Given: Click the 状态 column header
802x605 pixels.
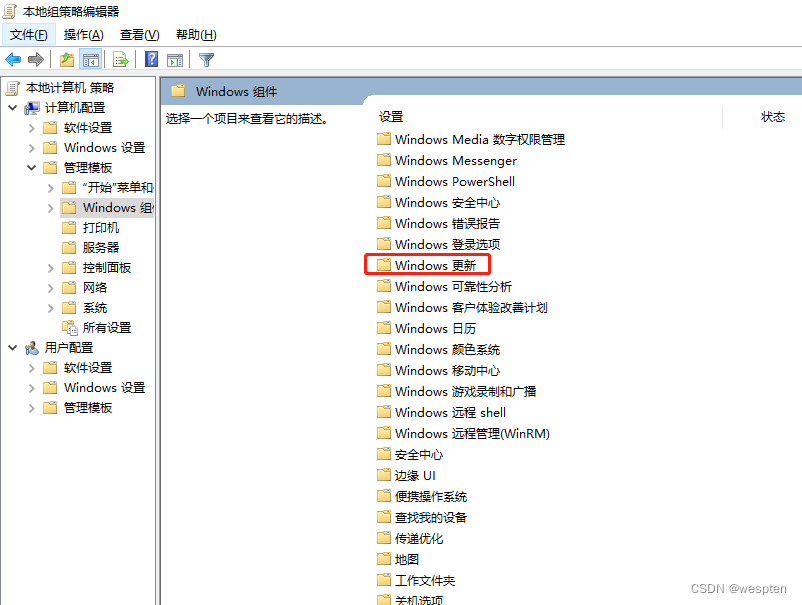Looking at the screenshot, I should [x=772, y=117].
